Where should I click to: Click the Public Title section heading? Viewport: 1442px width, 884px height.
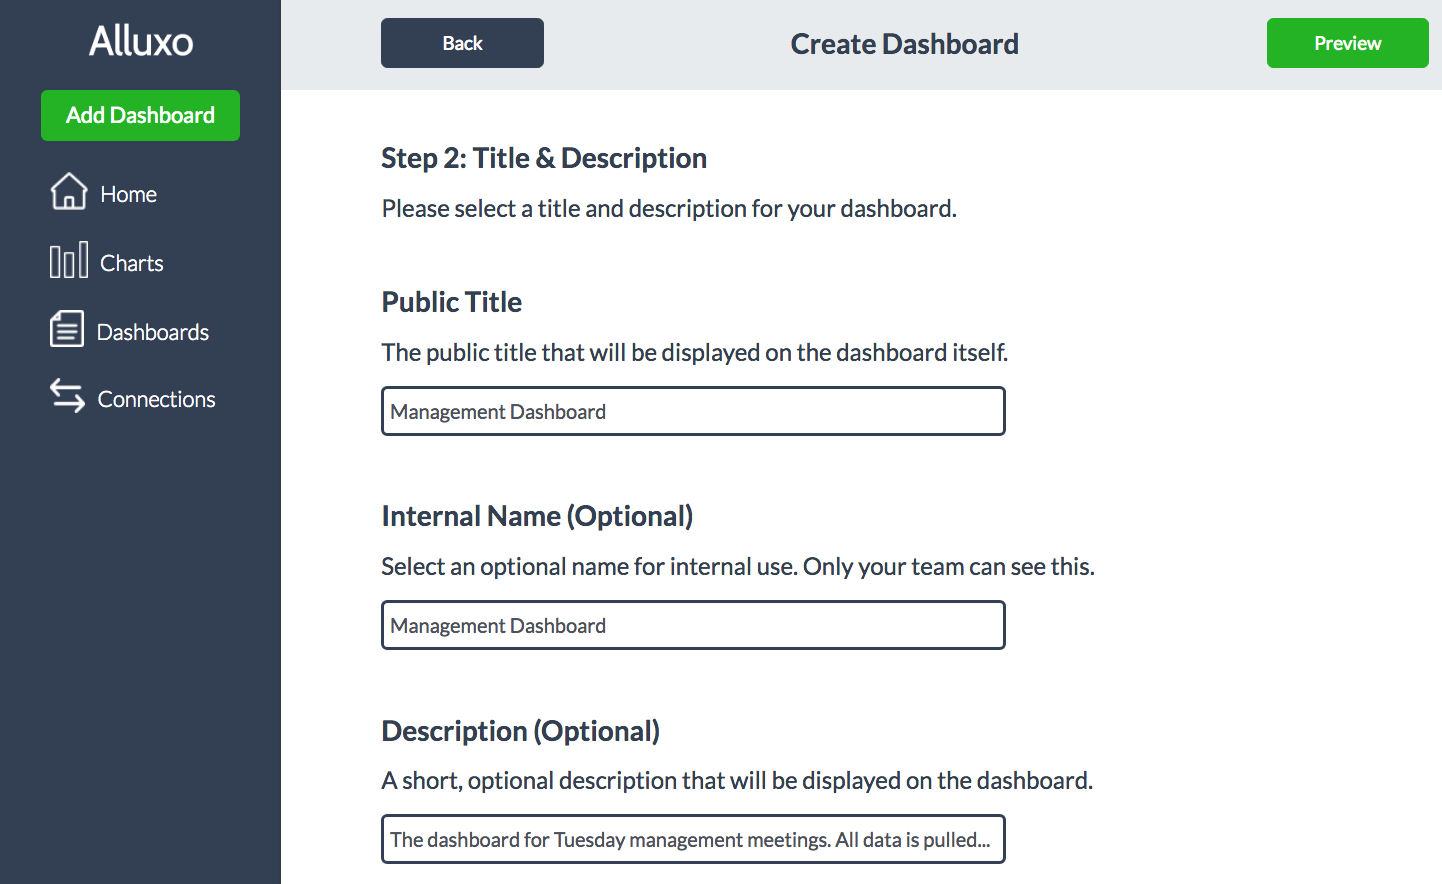click(x=452, y=302)
